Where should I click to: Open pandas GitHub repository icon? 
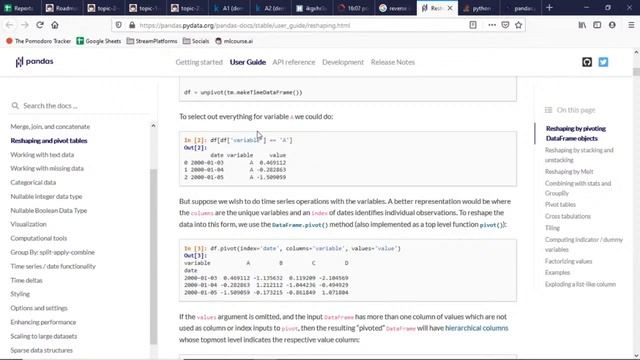(x=587, y=62)
